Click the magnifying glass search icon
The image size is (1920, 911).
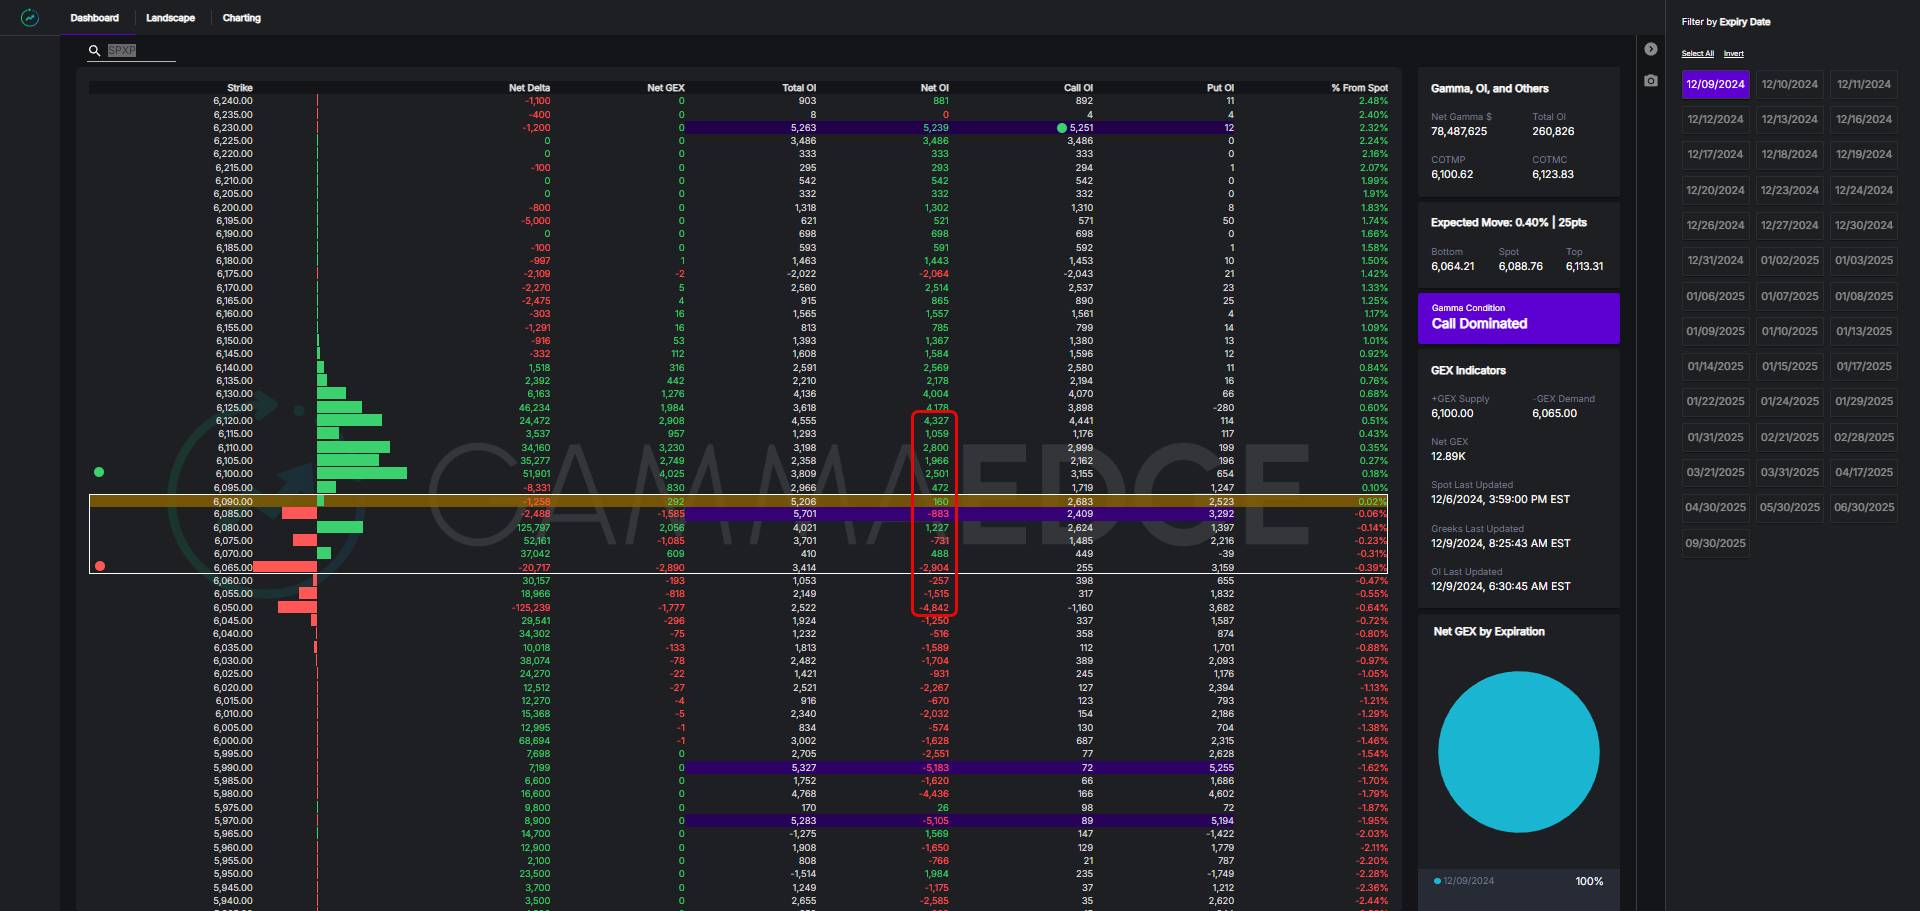point(95,50)
